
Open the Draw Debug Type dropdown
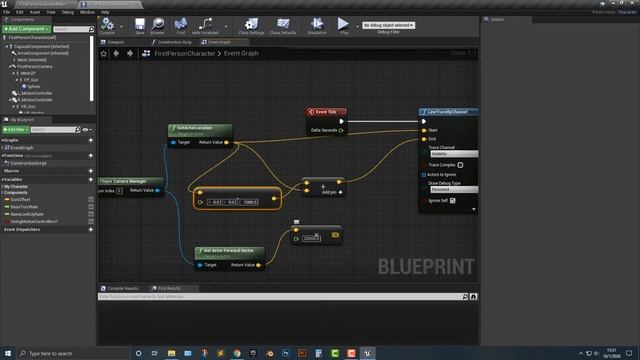pos(454,189)
